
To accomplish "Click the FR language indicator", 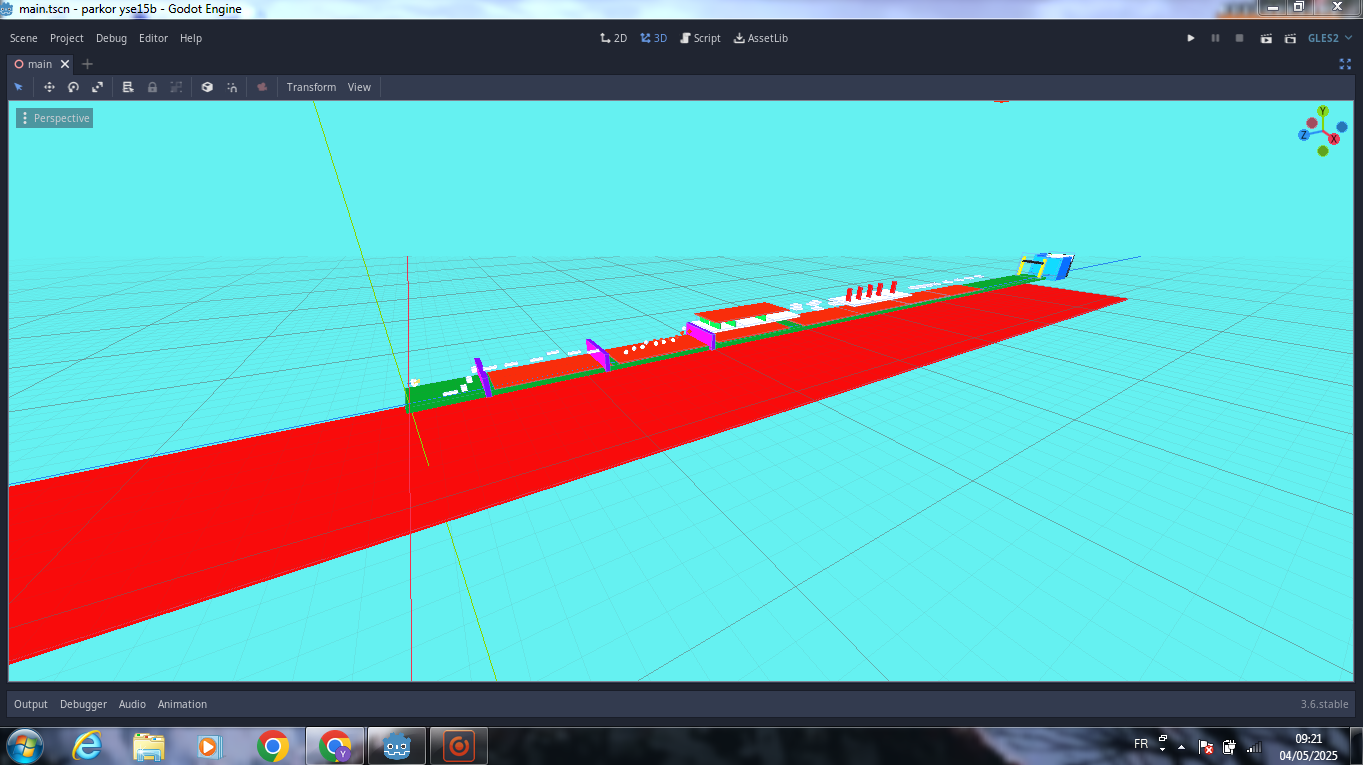I will pos(1141,744).
